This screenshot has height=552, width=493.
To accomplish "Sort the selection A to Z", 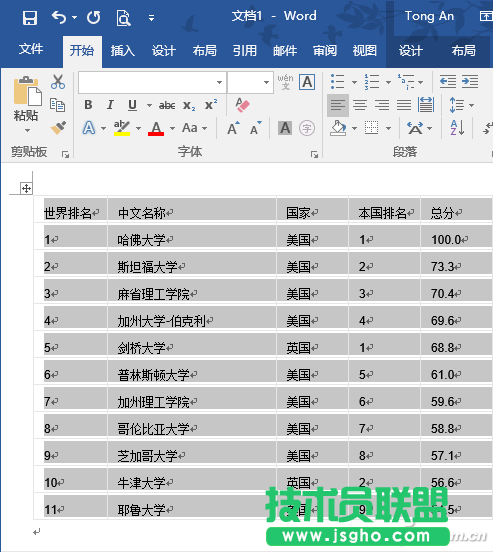I will [x=457, y=128].
